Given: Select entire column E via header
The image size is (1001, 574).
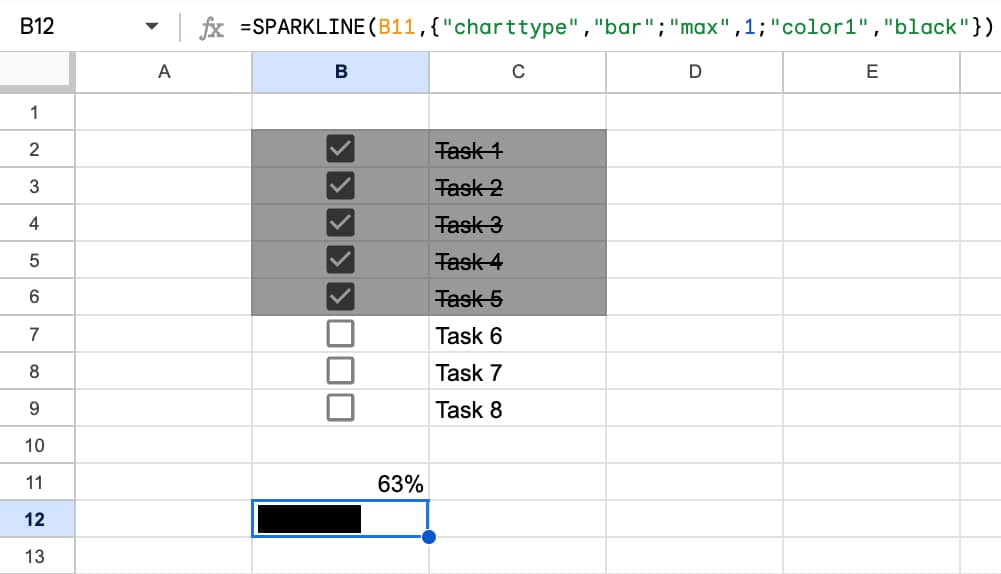Looking at the screenshot, I should pos(871,72).
